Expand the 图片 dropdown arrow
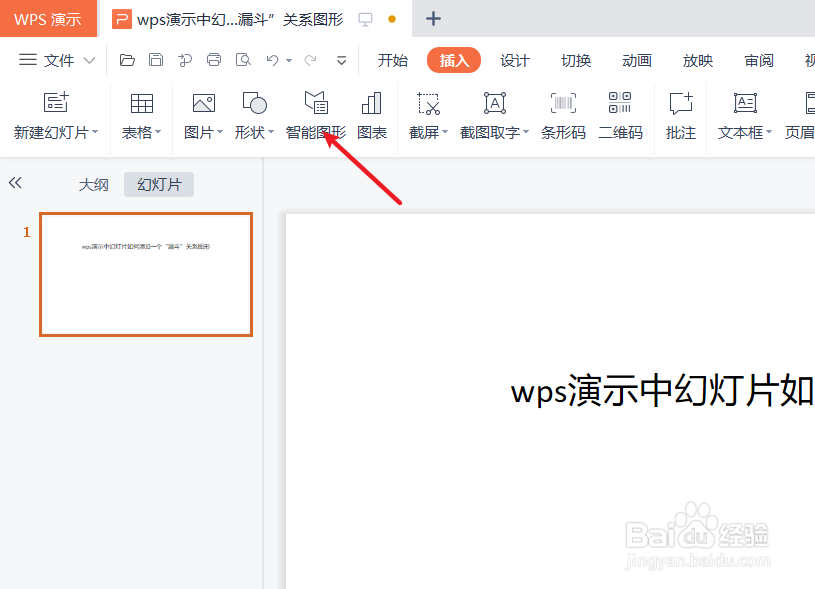Viewport: 815px width, 589px height. coord(220,132)
